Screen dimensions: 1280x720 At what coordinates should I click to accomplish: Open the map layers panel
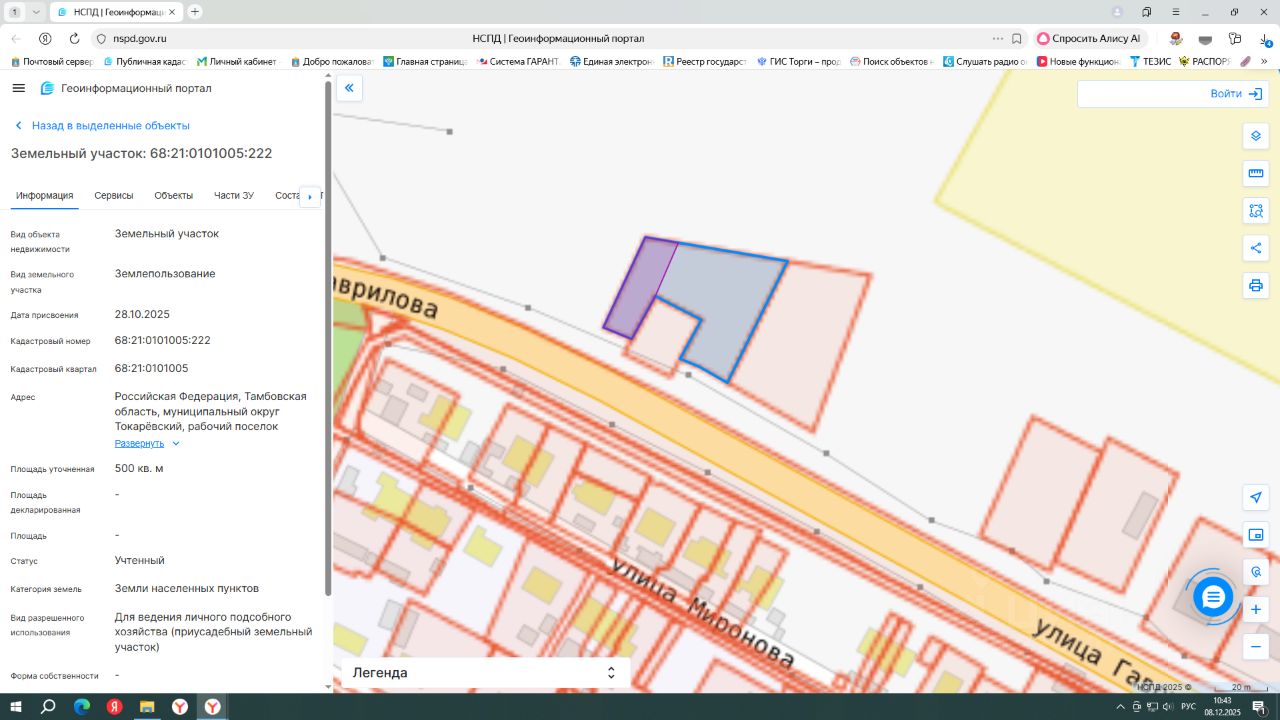coord(1256,136)
